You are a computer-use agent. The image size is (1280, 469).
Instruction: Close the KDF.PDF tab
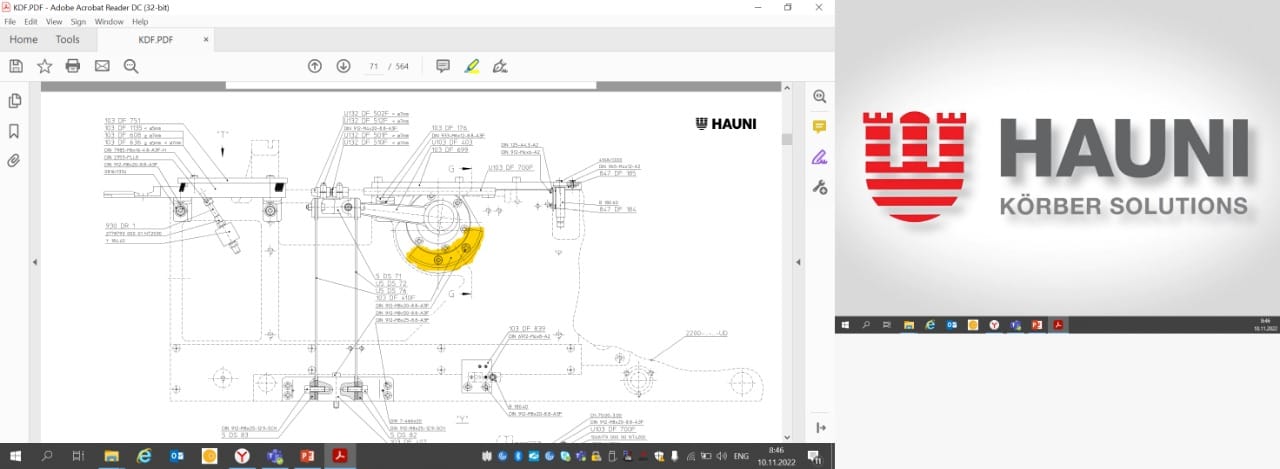click(207, 40)
